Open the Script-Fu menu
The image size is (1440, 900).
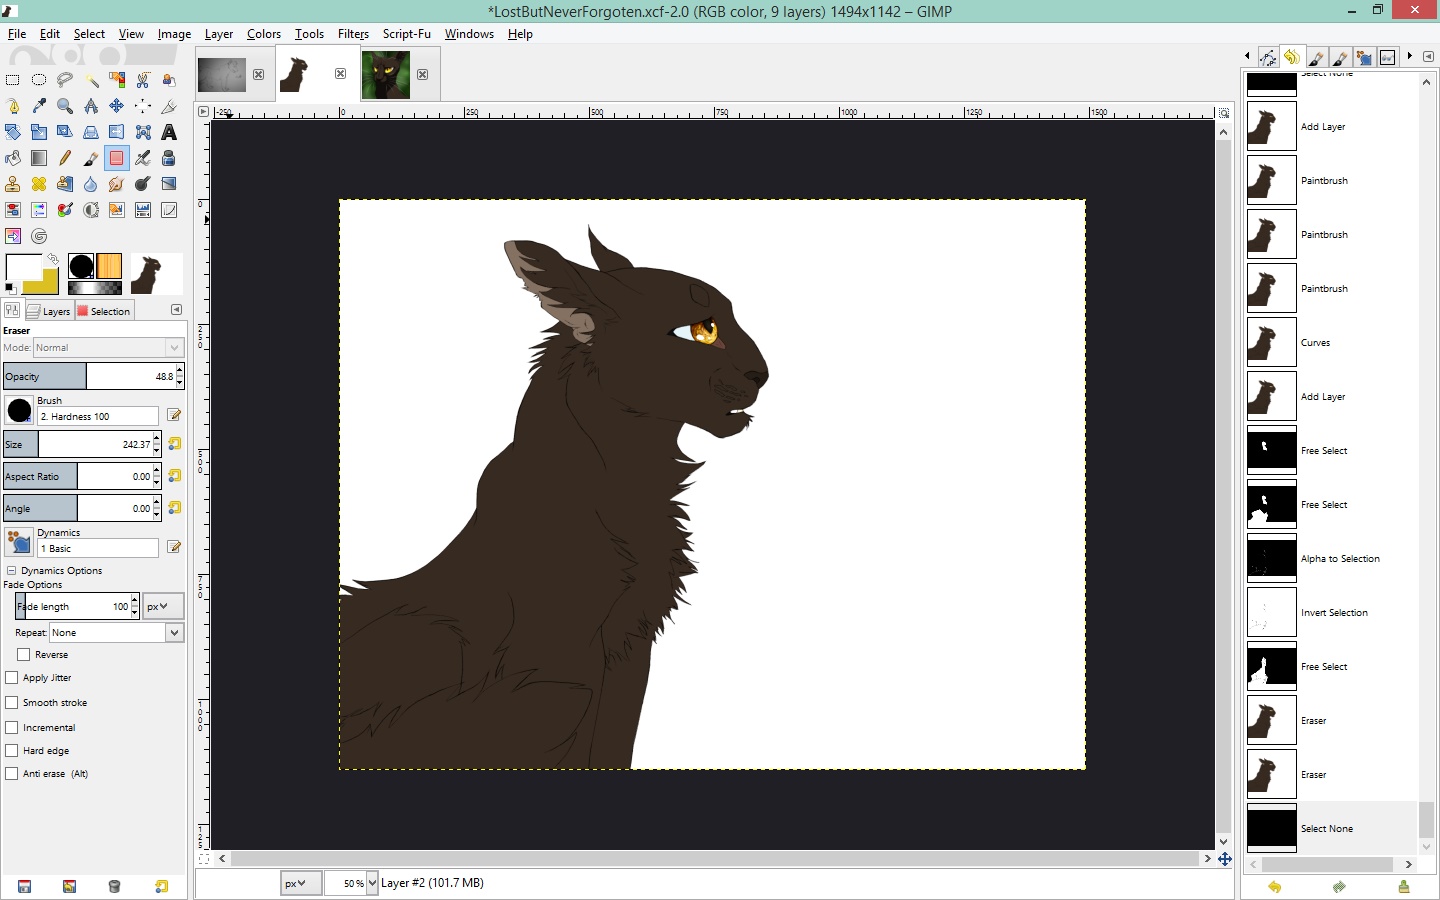[x=407, y=34]
